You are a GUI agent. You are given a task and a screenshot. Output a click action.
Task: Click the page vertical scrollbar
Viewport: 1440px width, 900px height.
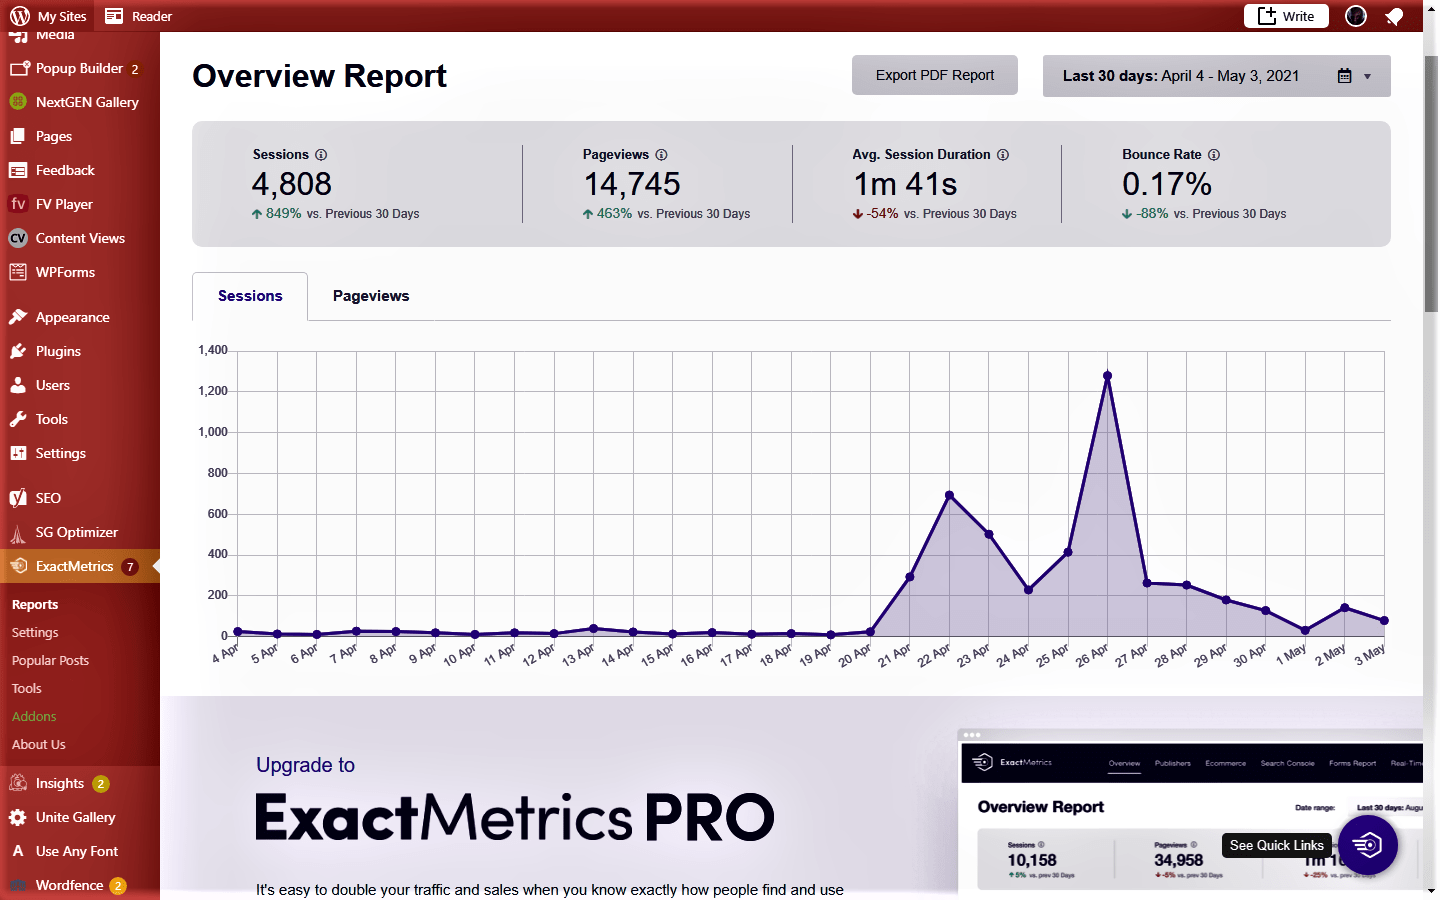click(1431, 182)
